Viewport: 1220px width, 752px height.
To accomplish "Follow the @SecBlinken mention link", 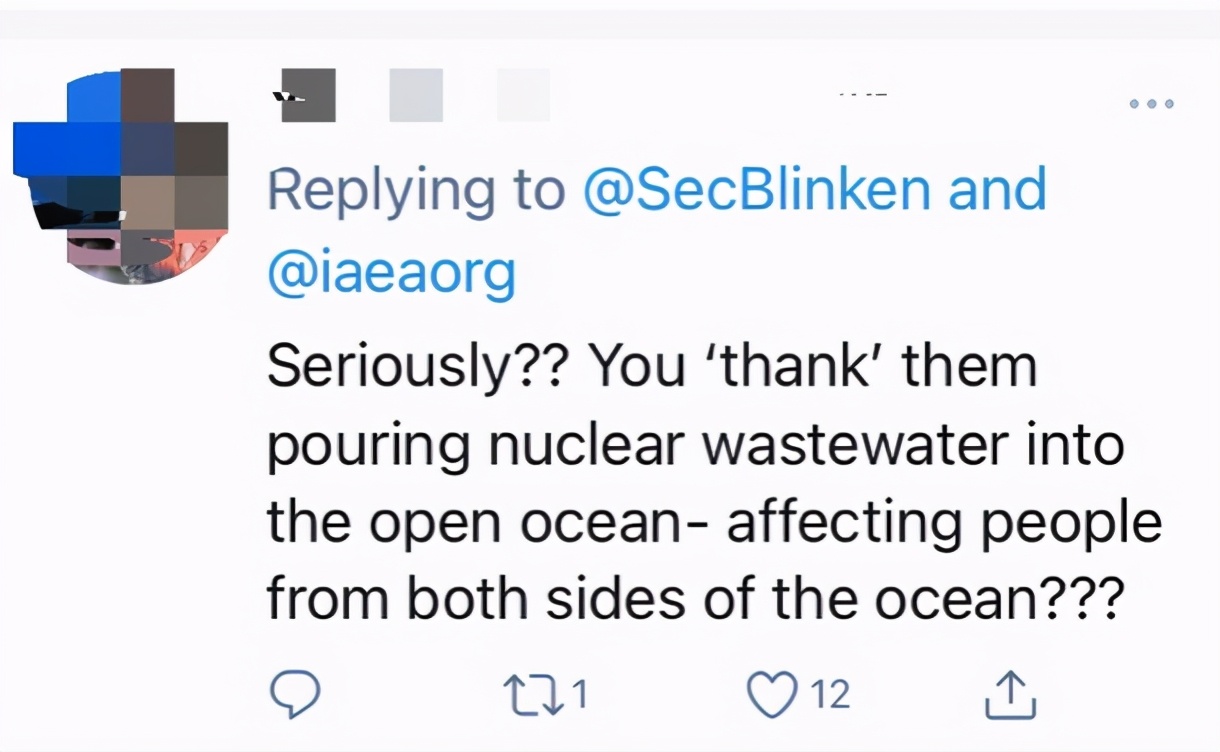I will 755,190.
